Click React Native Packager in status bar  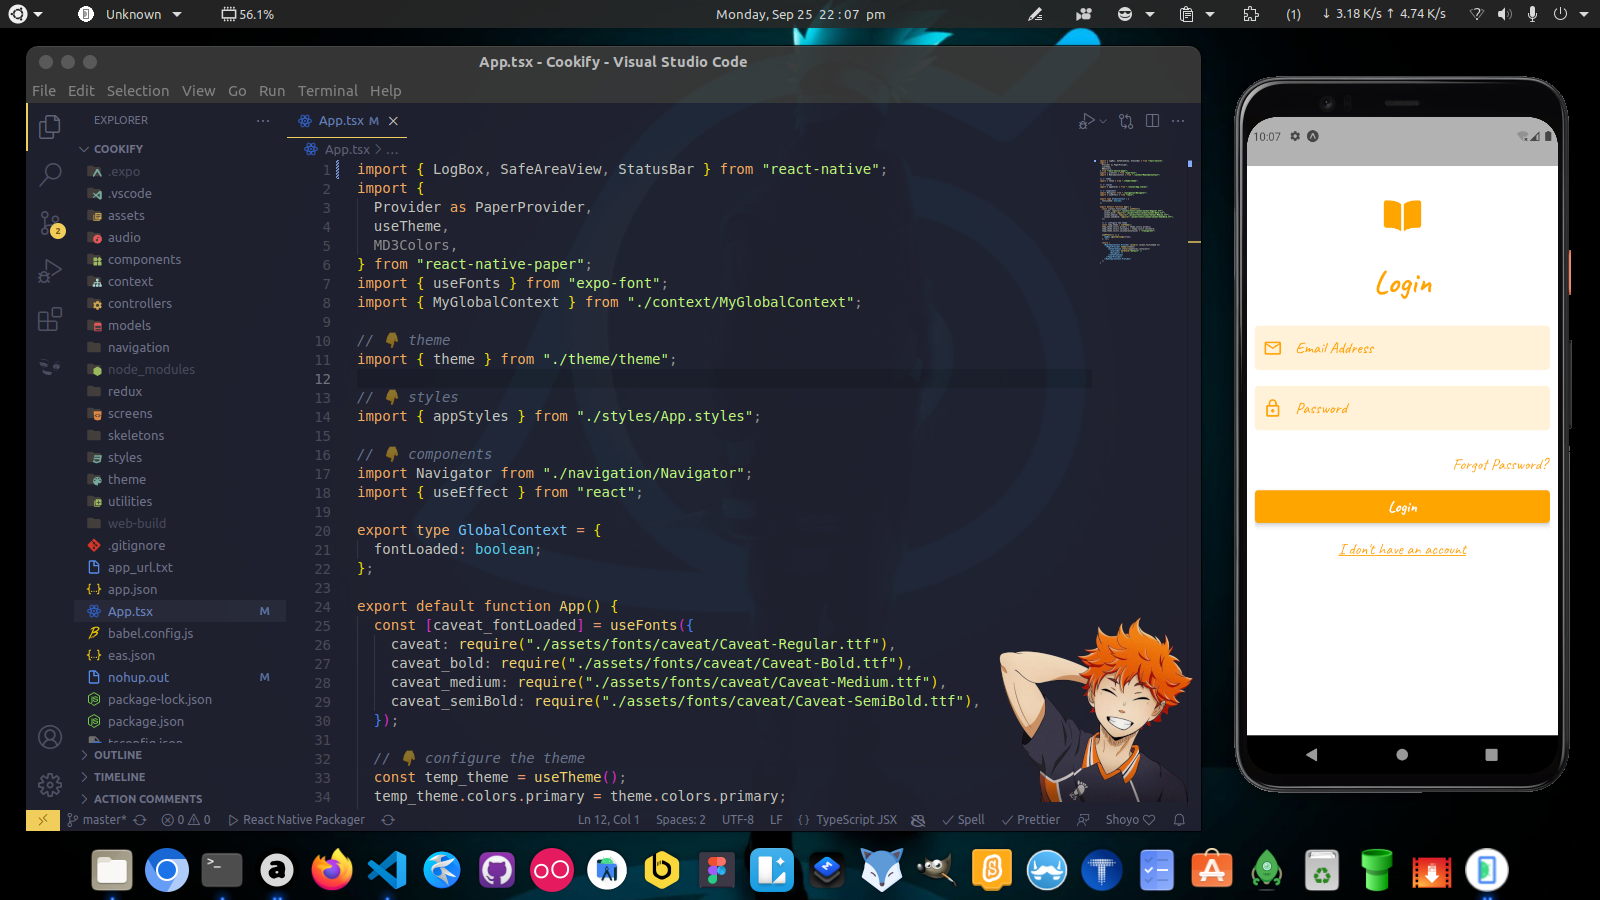point(297,820)
